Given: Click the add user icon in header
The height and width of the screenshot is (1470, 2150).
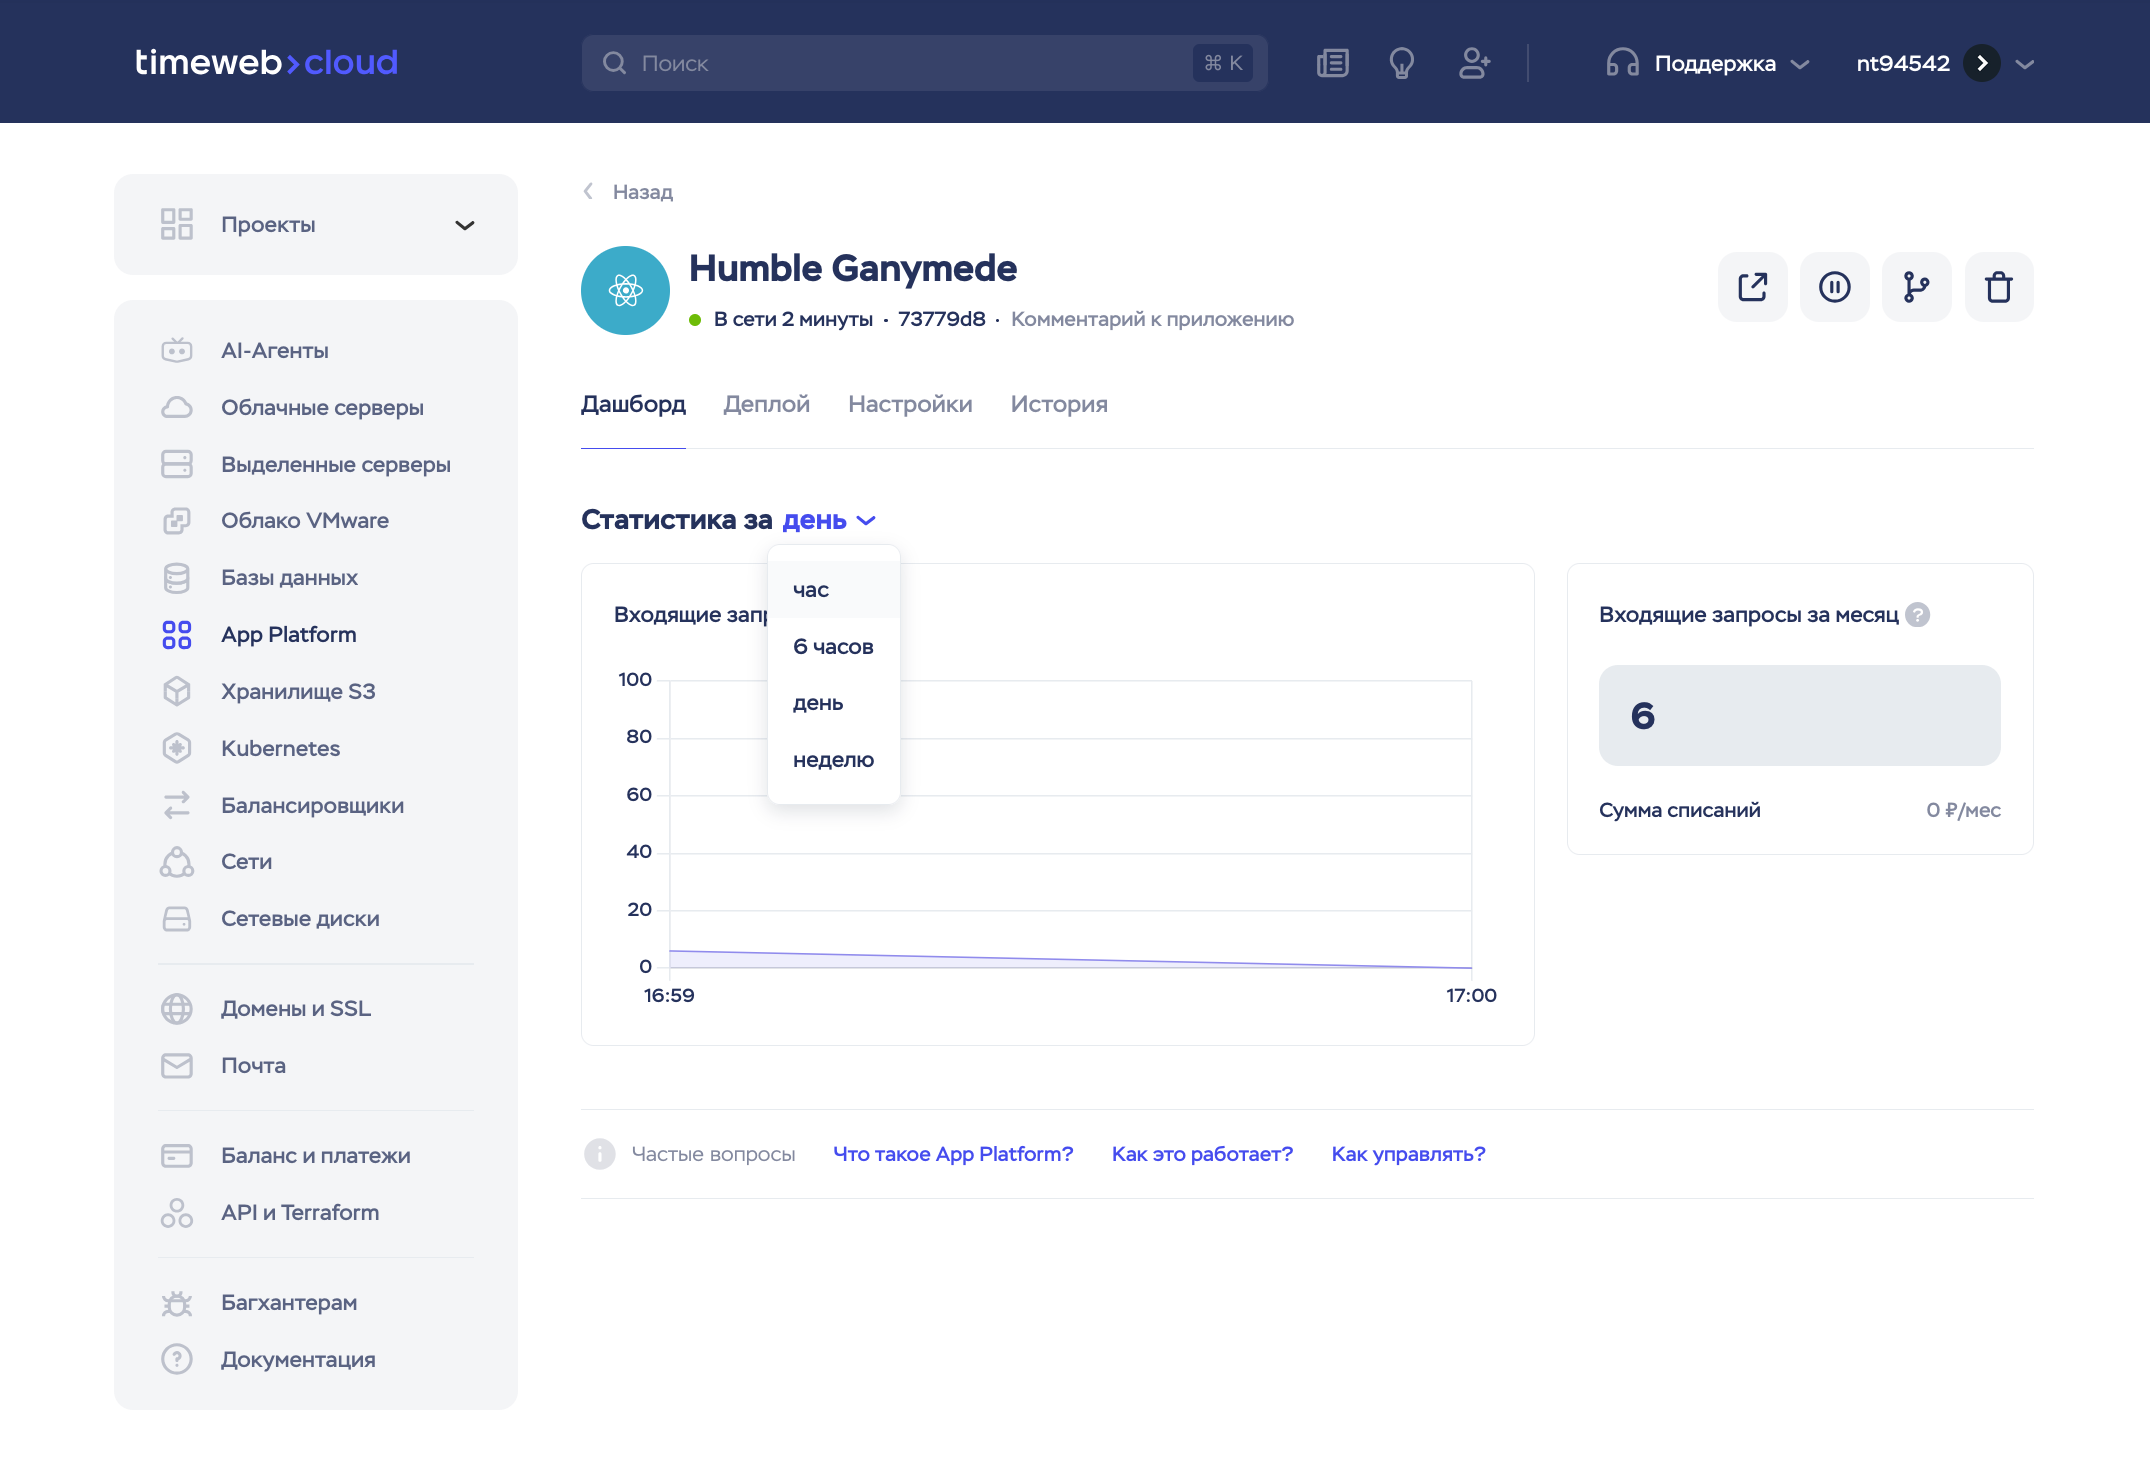Looking at the screenshot, I should [1473, 63].
